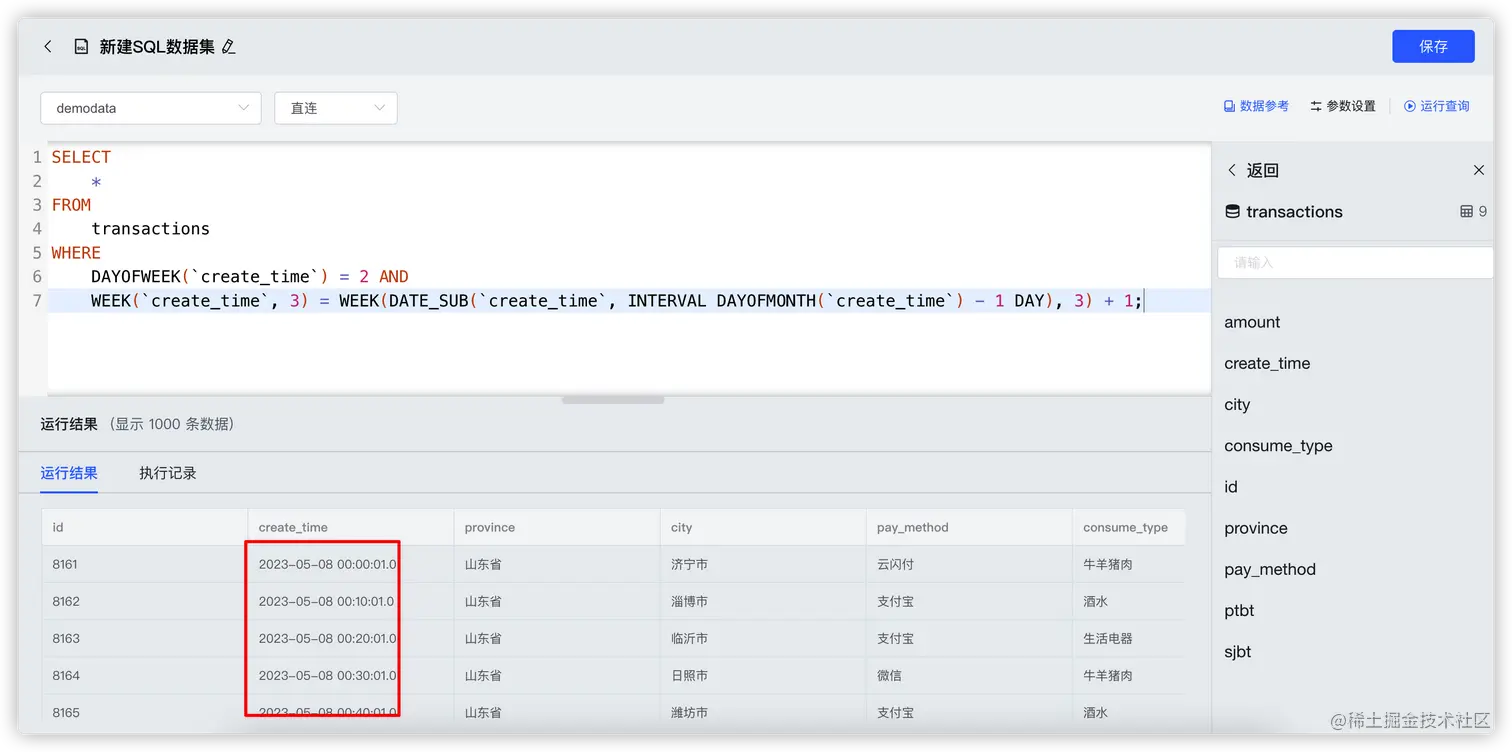Screen dimensions: 1512x752
Task: Click cell with id 8161
Action: (x=144, y=564)
